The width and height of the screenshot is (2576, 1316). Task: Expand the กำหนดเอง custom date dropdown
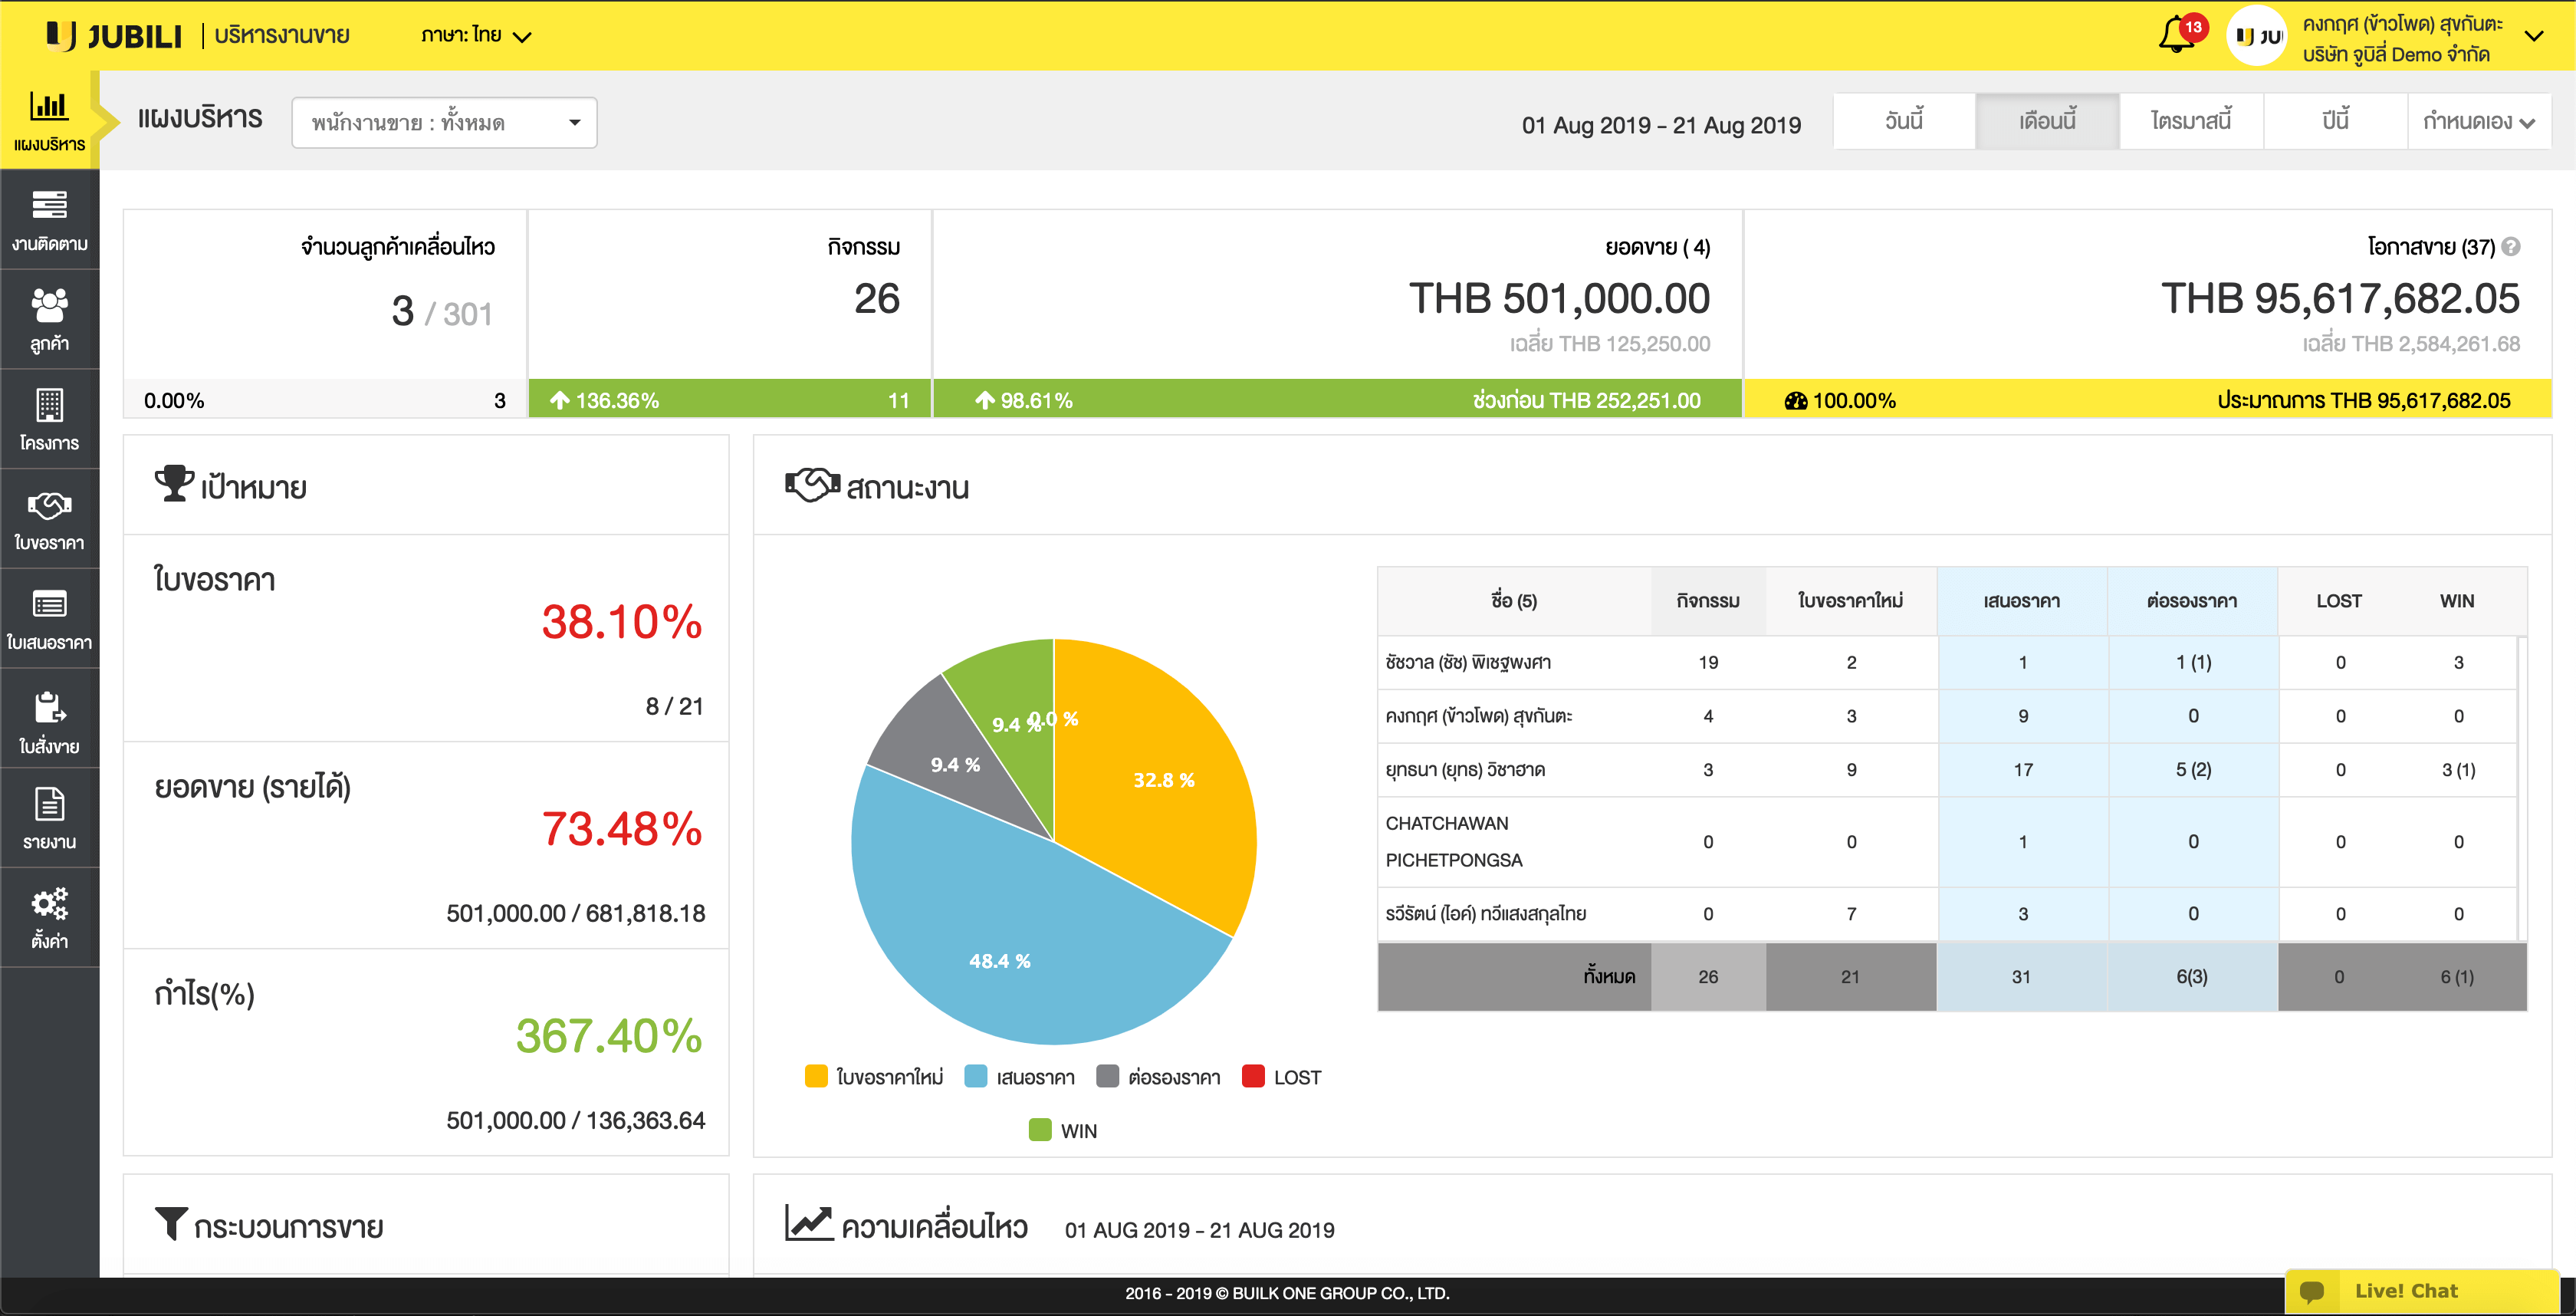(x=2477, y=121)
